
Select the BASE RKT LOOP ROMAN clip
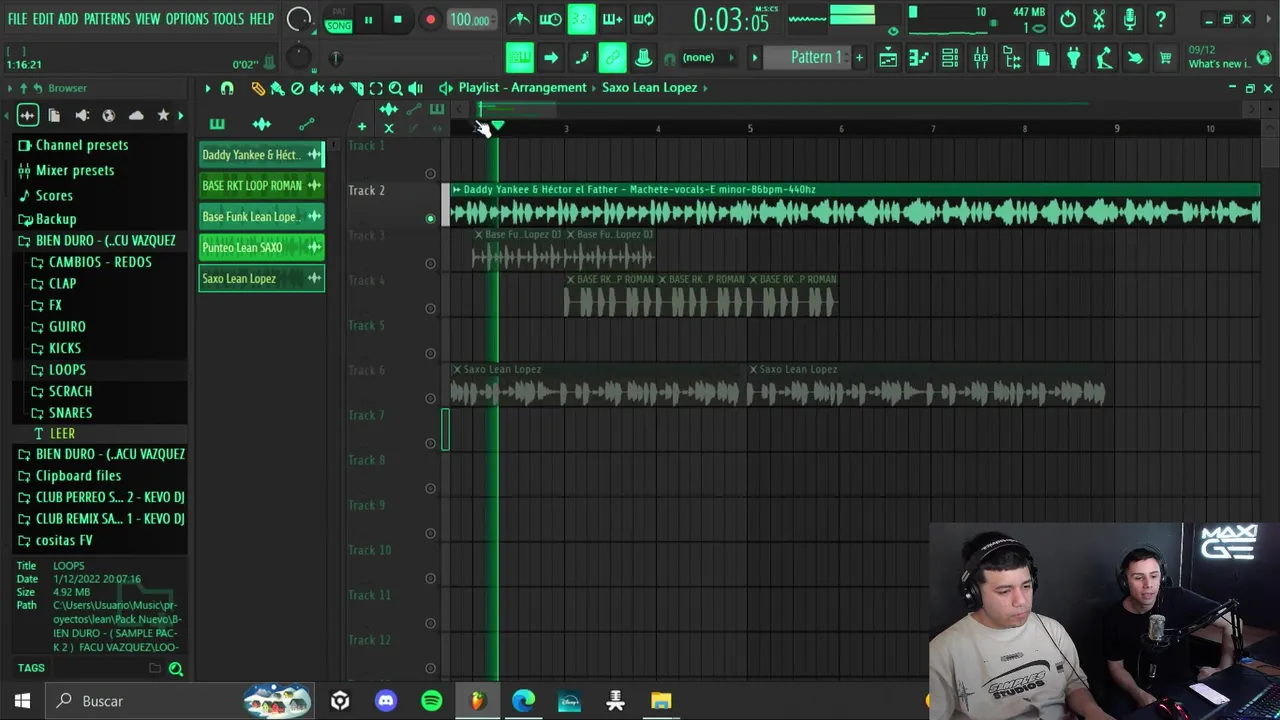point(261,186)
